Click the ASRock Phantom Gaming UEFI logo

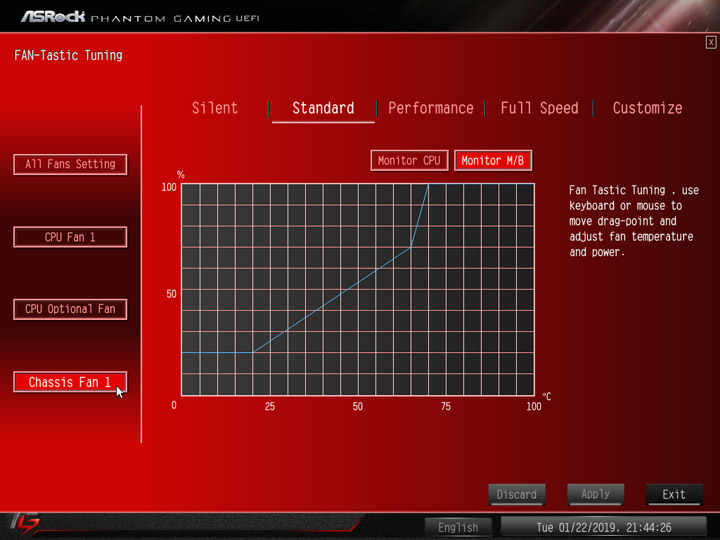tap(140, 17)
